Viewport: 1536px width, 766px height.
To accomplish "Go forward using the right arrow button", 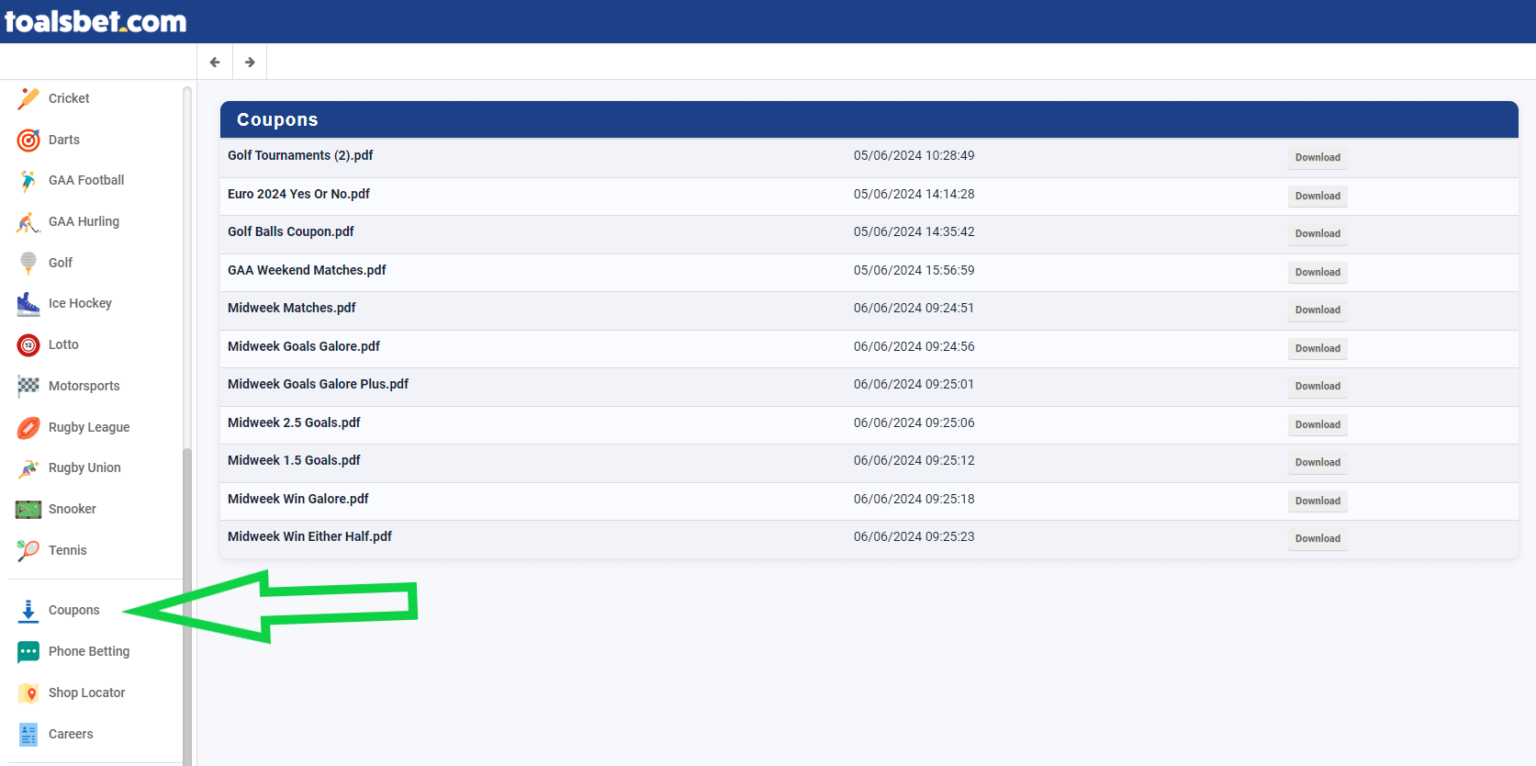I will (x=250, y=62).
